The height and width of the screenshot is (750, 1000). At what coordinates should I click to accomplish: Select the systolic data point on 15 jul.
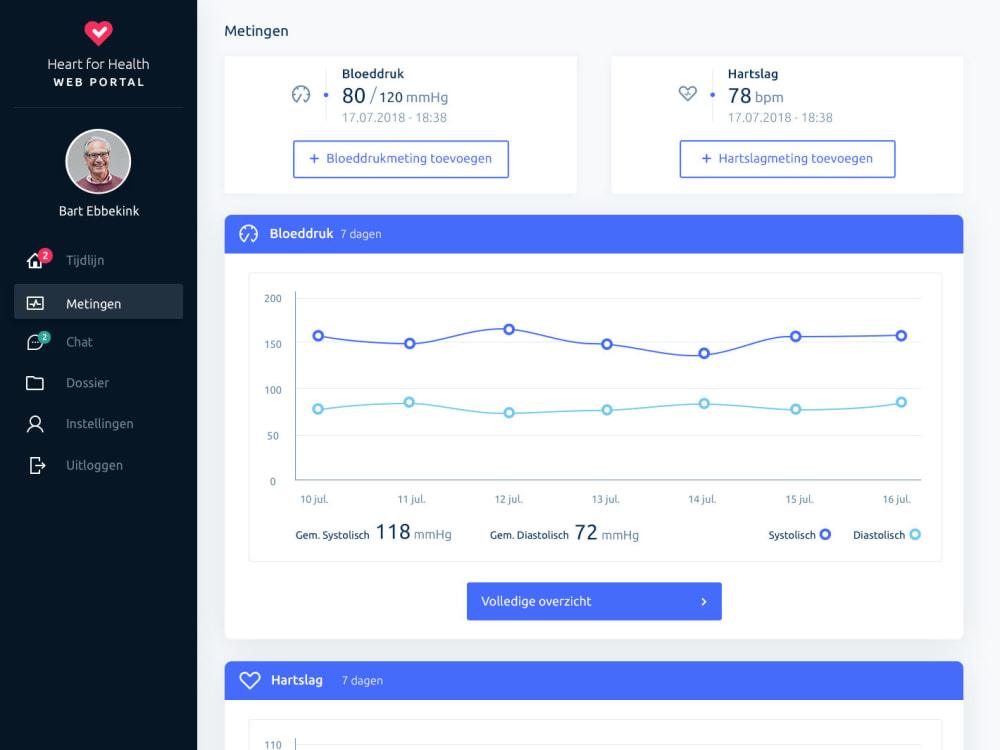point(796,337)
